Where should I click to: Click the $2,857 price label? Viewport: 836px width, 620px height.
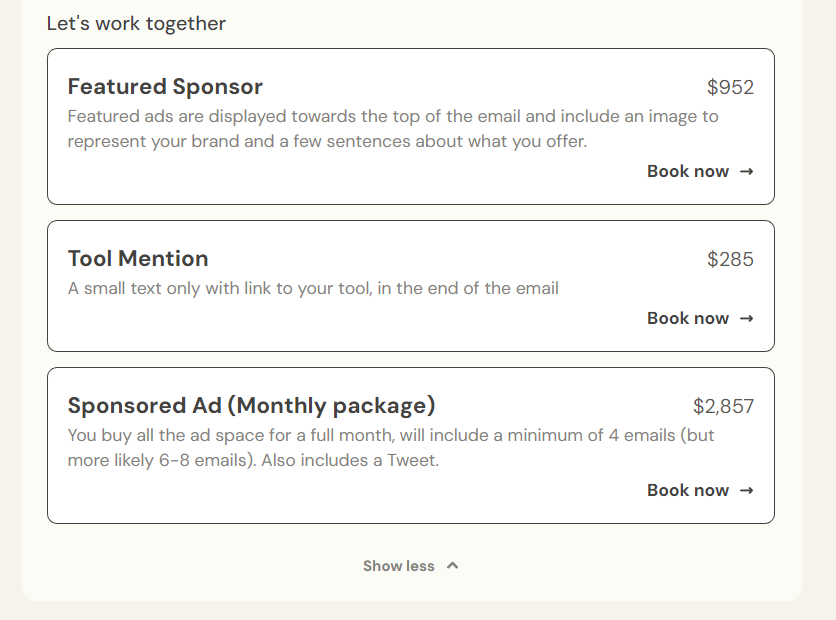723,406
